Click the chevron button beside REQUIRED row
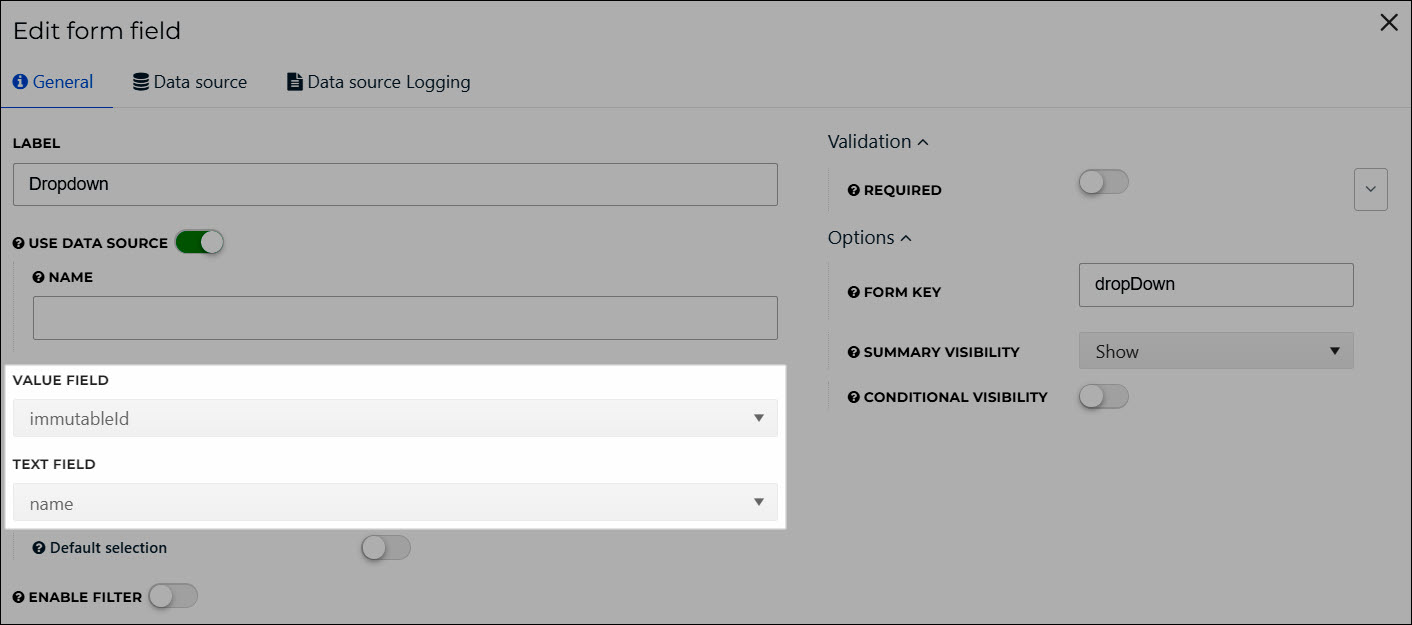The width and height of the screenshot is (1412, 625). [1371, 189]
